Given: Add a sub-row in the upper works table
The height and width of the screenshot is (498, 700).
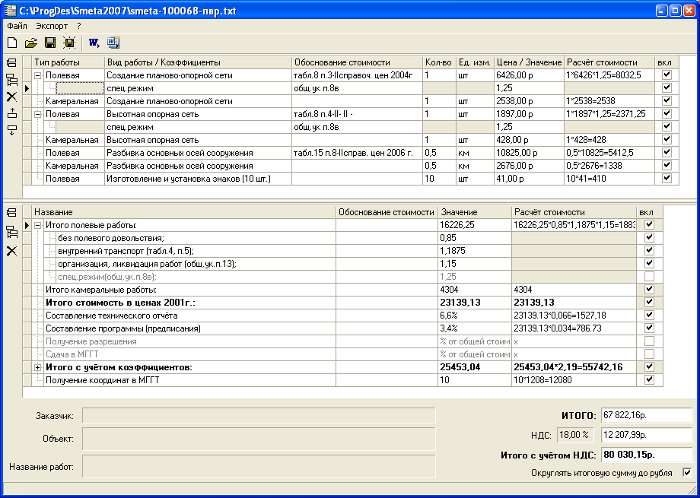Looking at the screenshot, I should point(12,80).
